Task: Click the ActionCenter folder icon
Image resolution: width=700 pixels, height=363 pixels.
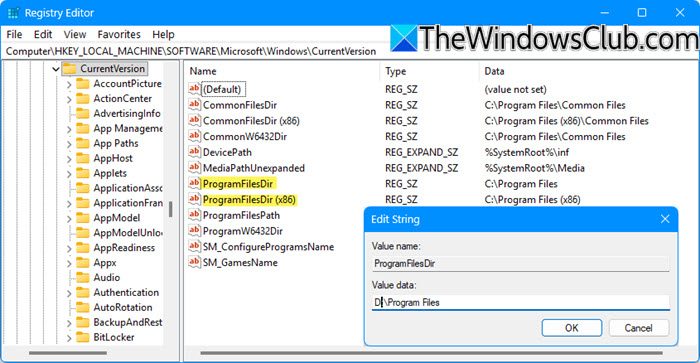Action: coord(83,99)
